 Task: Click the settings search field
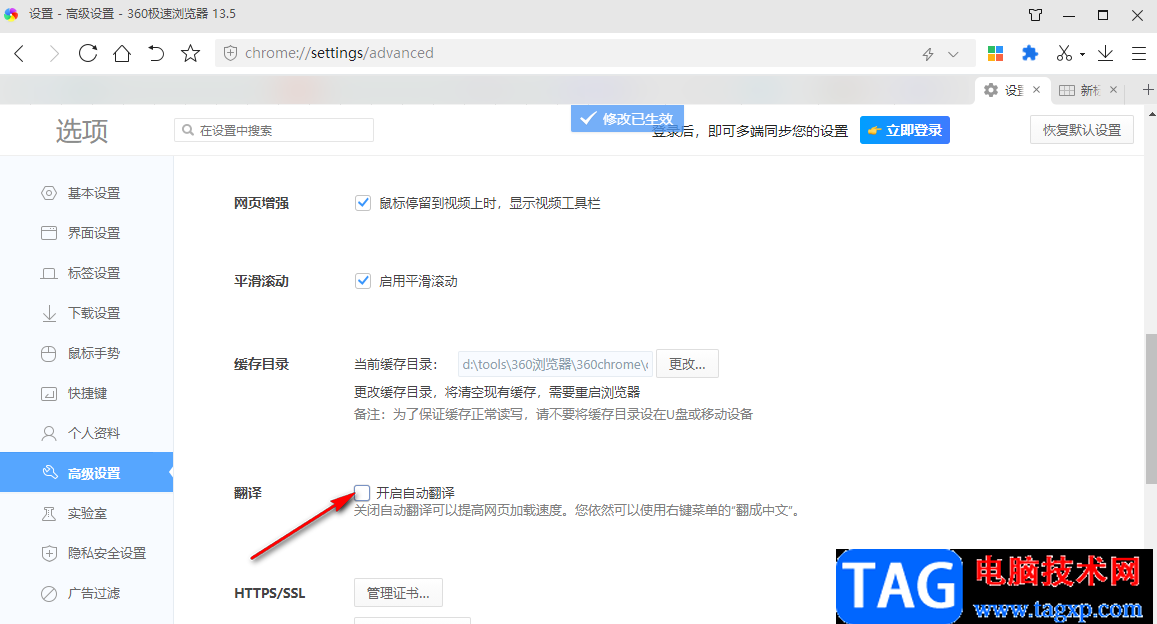[274, 130]
